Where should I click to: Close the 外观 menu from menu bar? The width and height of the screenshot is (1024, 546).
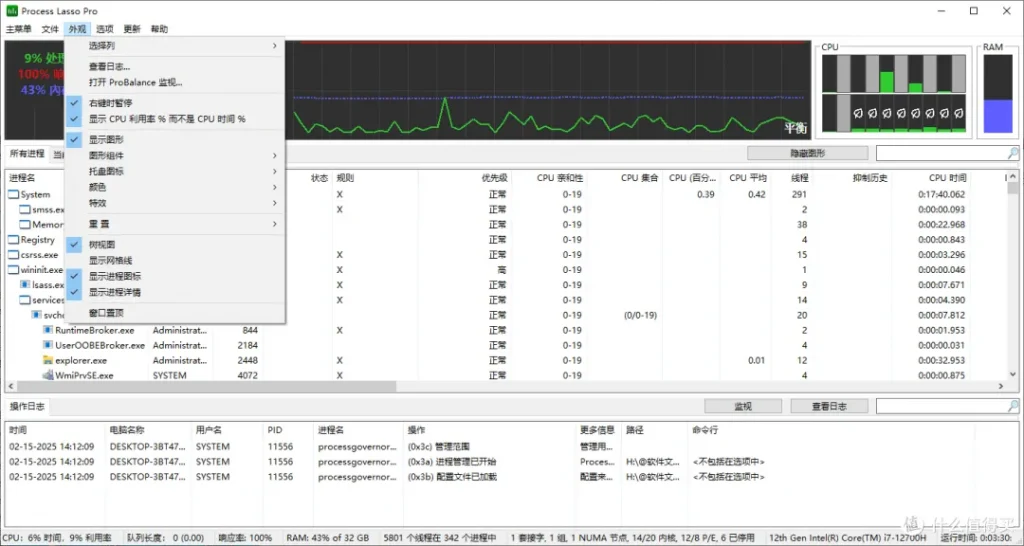(77, 29)
